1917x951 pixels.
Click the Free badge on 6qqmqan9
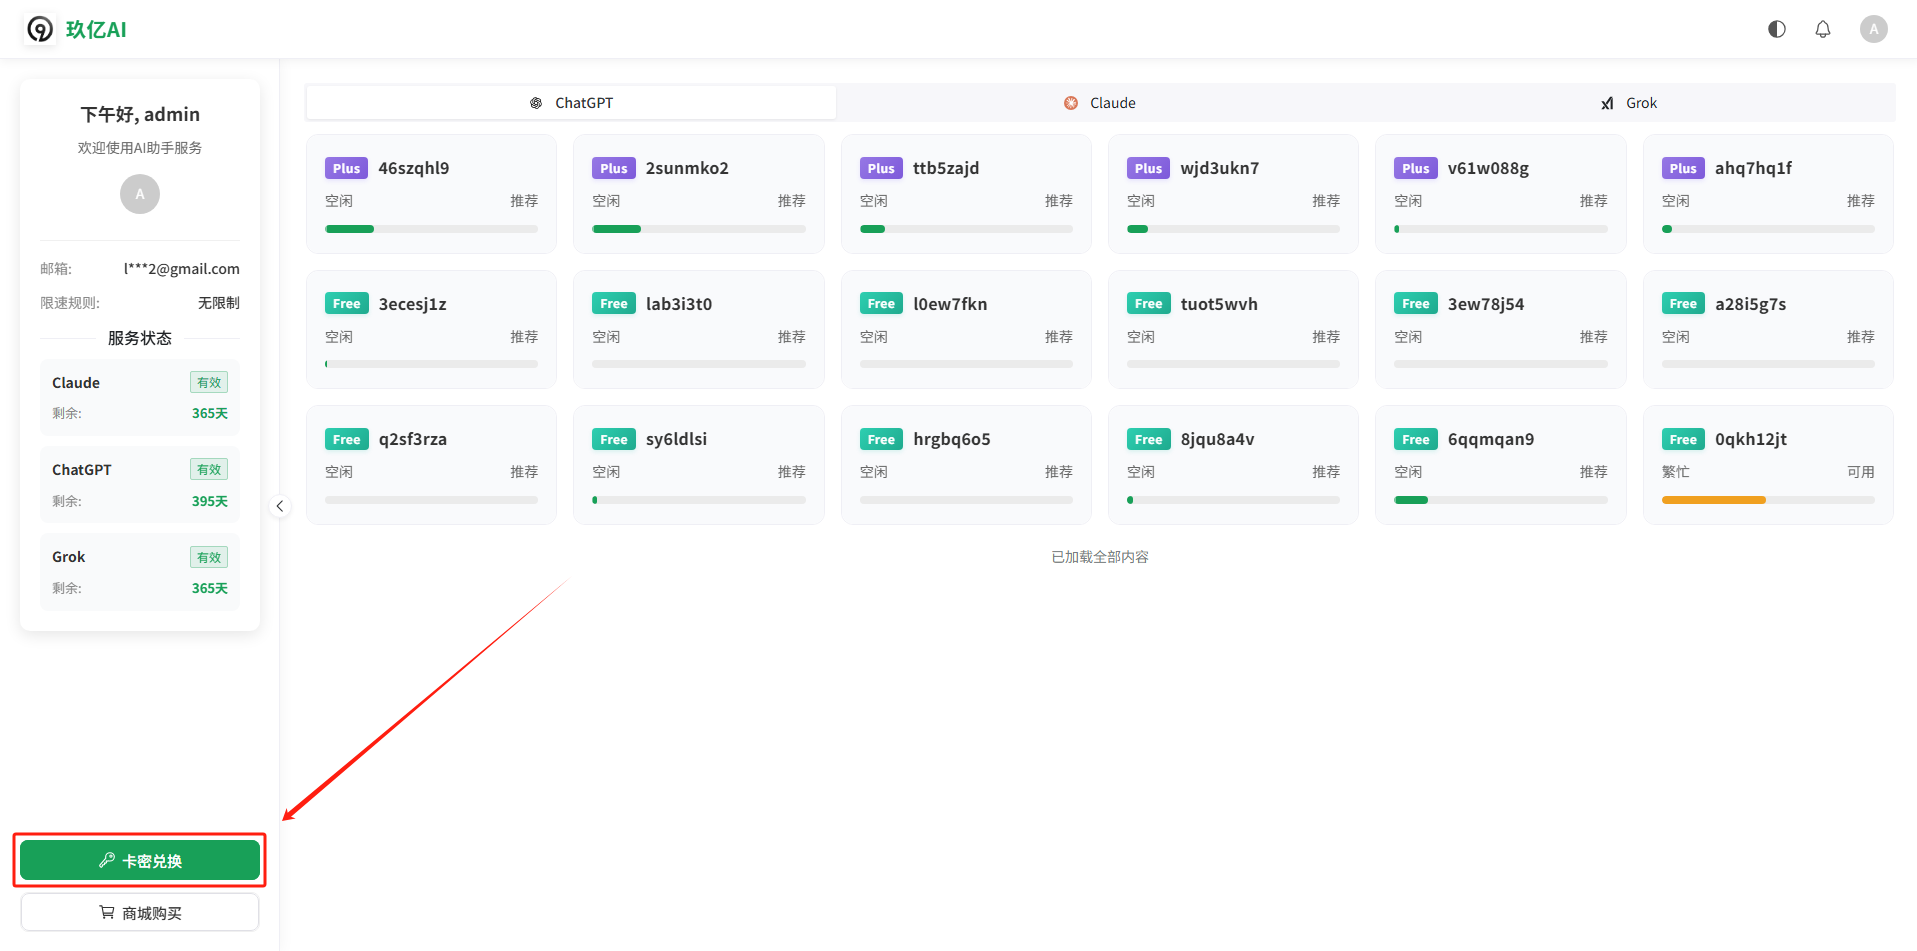1415,439
